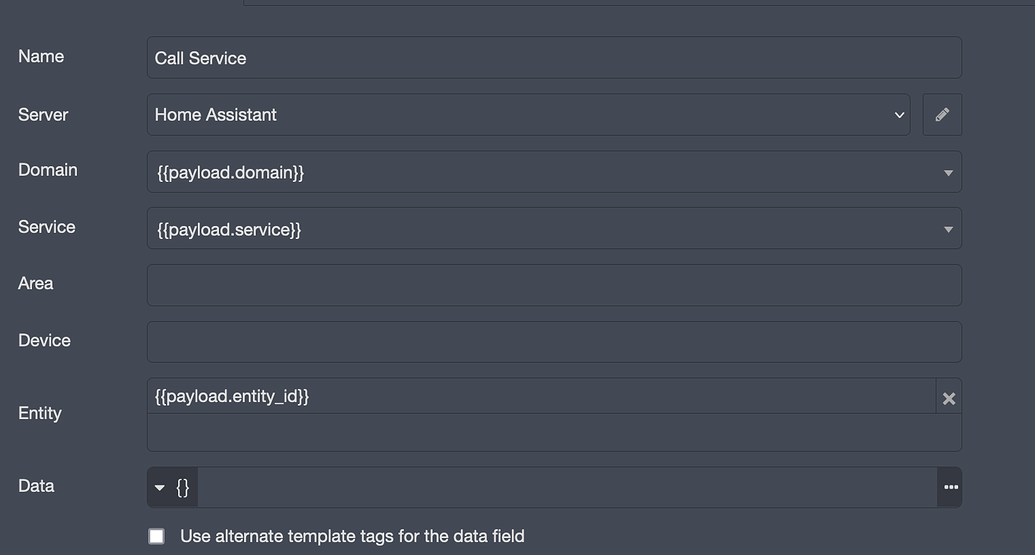
Task: Edit the Home Assistant server with pencil icon
Action: coord(942,115)
